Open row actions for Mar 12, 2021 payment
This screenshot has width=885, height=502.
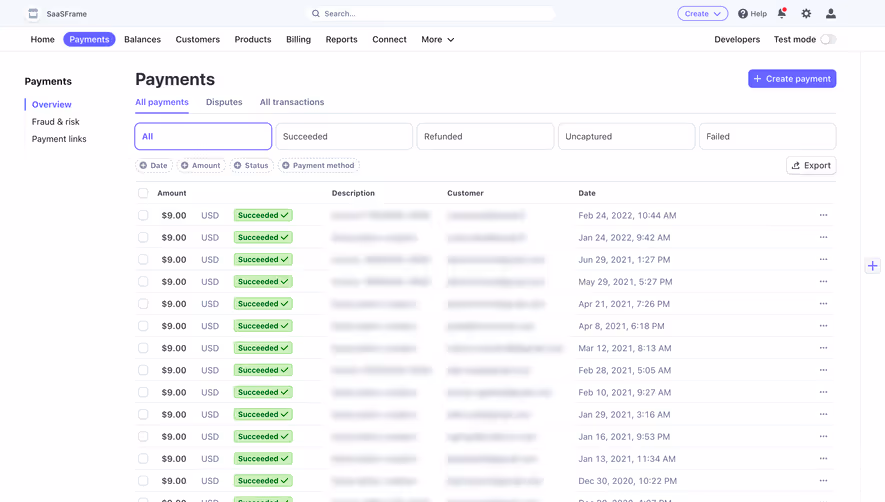coord(823,348)
